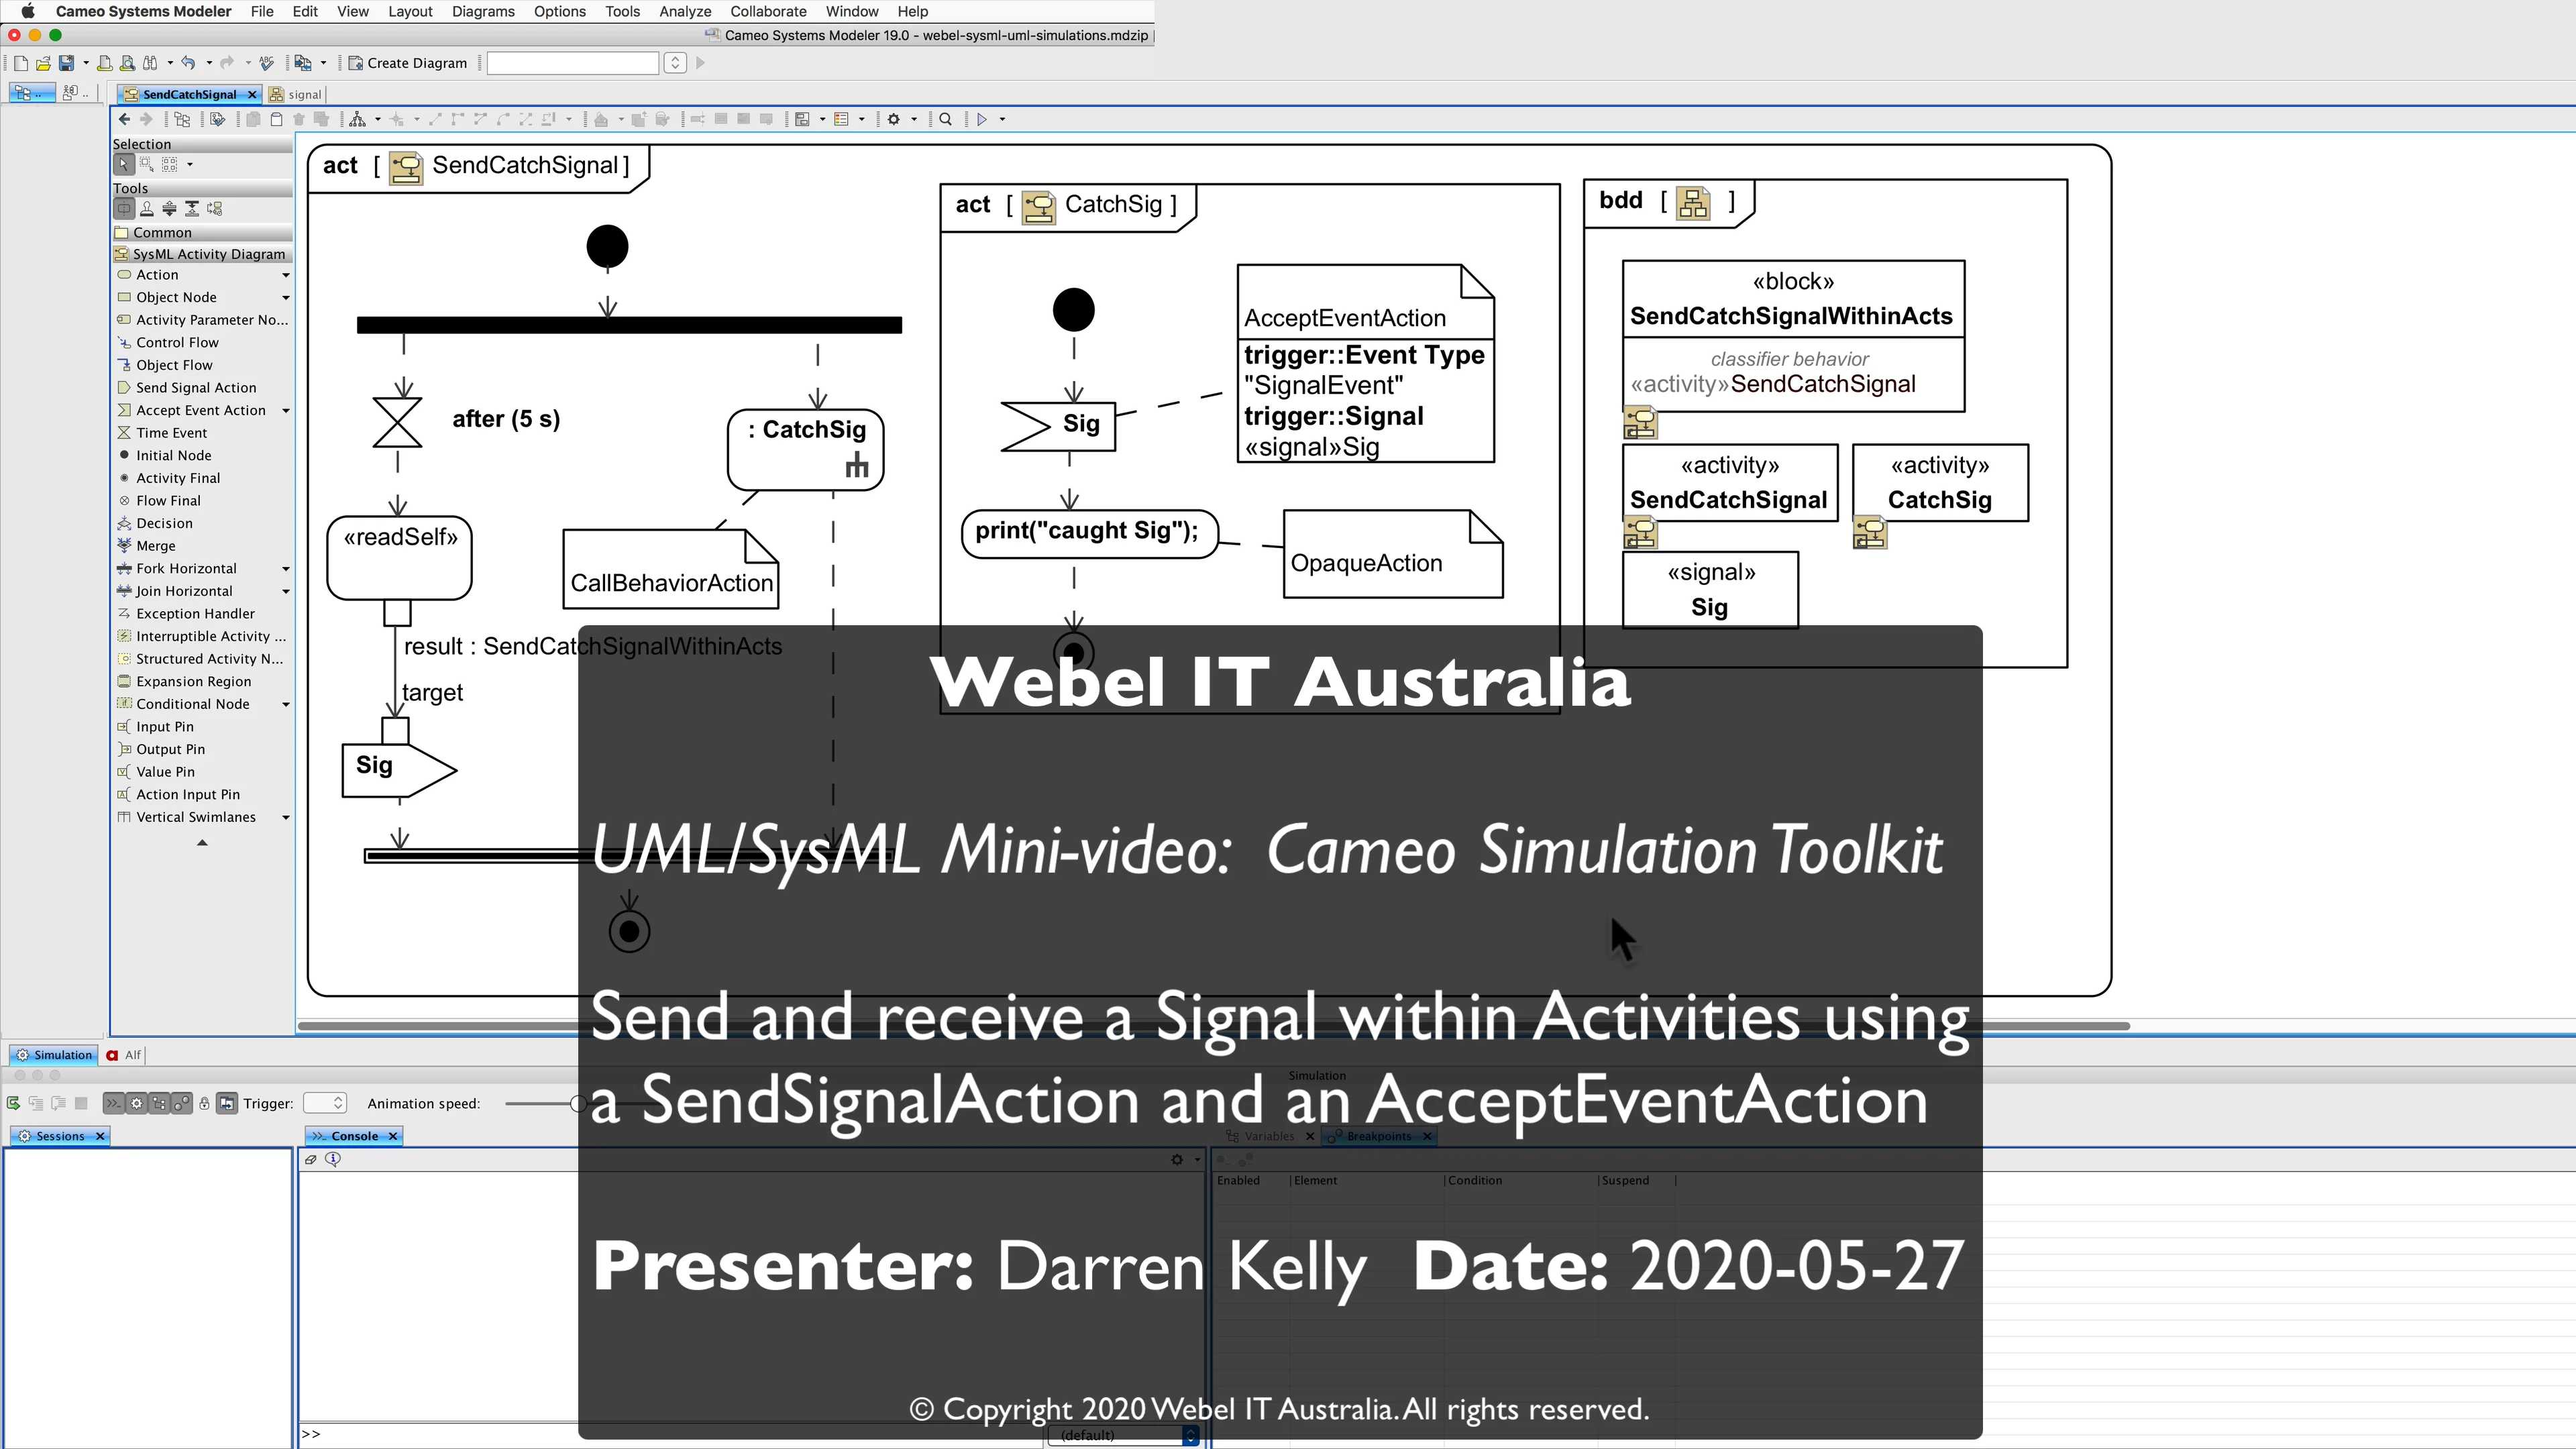The height and width of the screenshot is (1449, 2576).
Task: Toggle the simulation lock icon
Action: [204, 1104]
